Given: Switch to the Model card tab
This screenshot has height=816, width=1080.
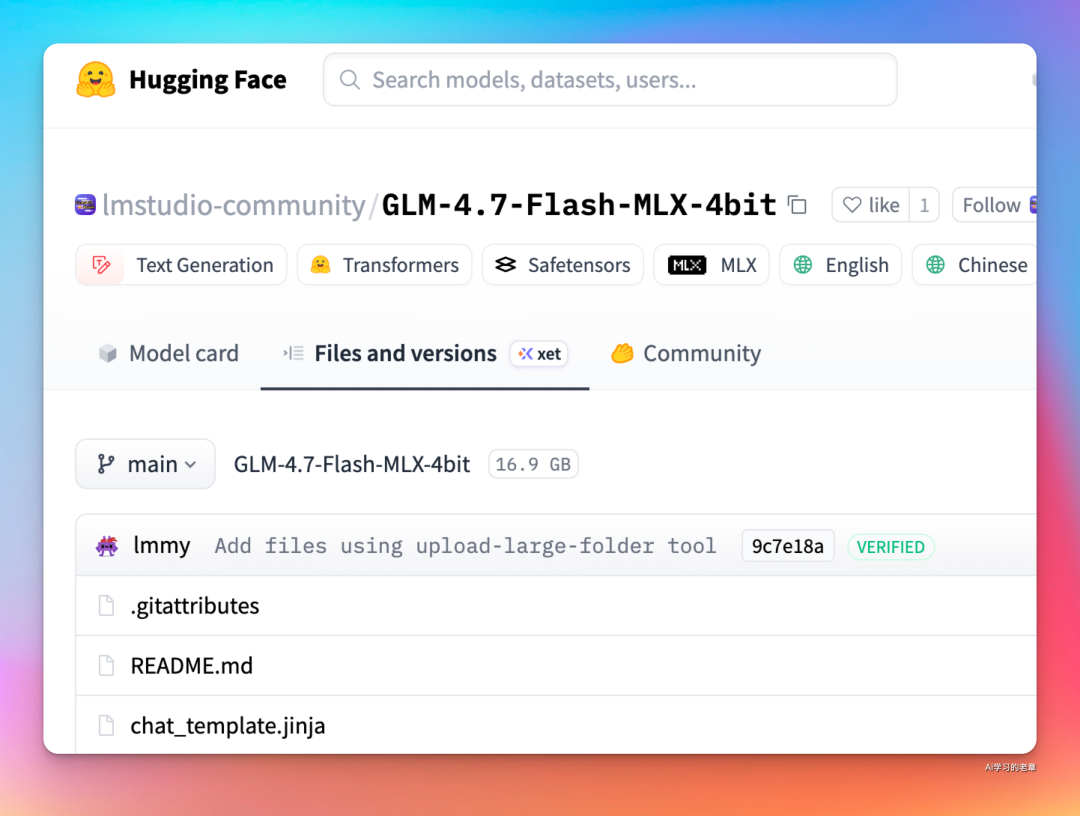Looking at the screenshot, I should (x=169, y=354).
